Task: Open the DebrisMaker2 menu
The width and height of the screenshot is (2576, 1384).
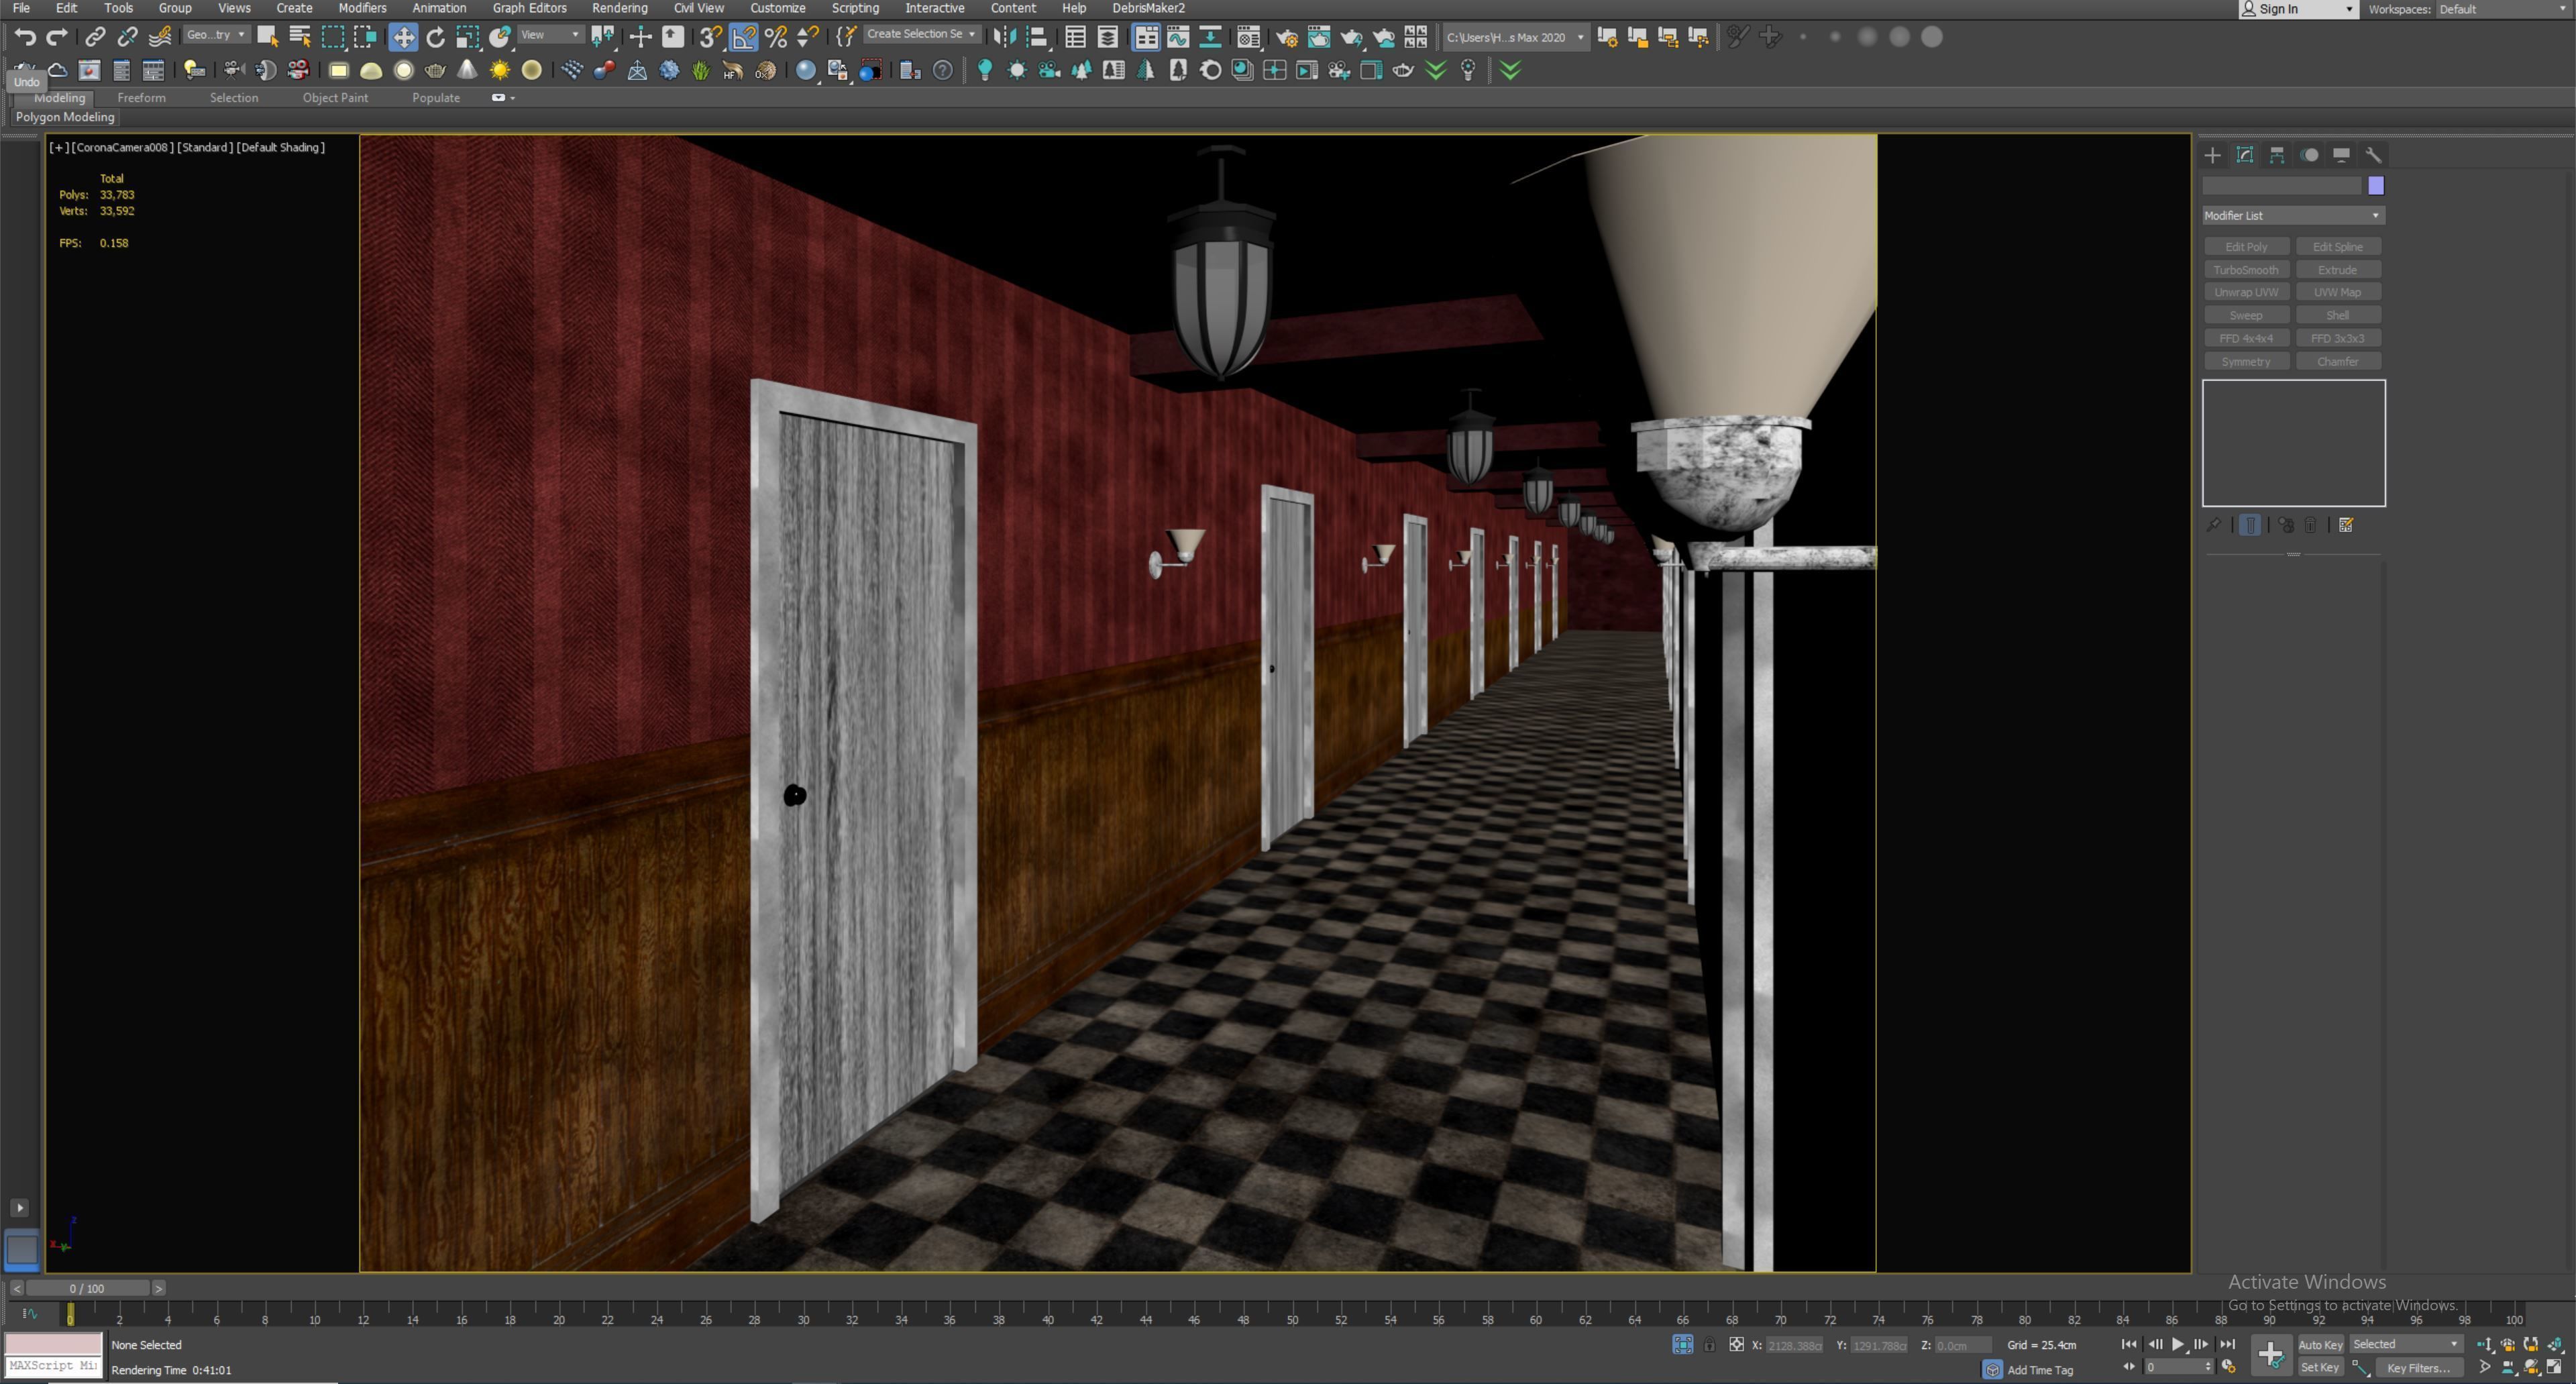Action: (x=1148, y=8)
